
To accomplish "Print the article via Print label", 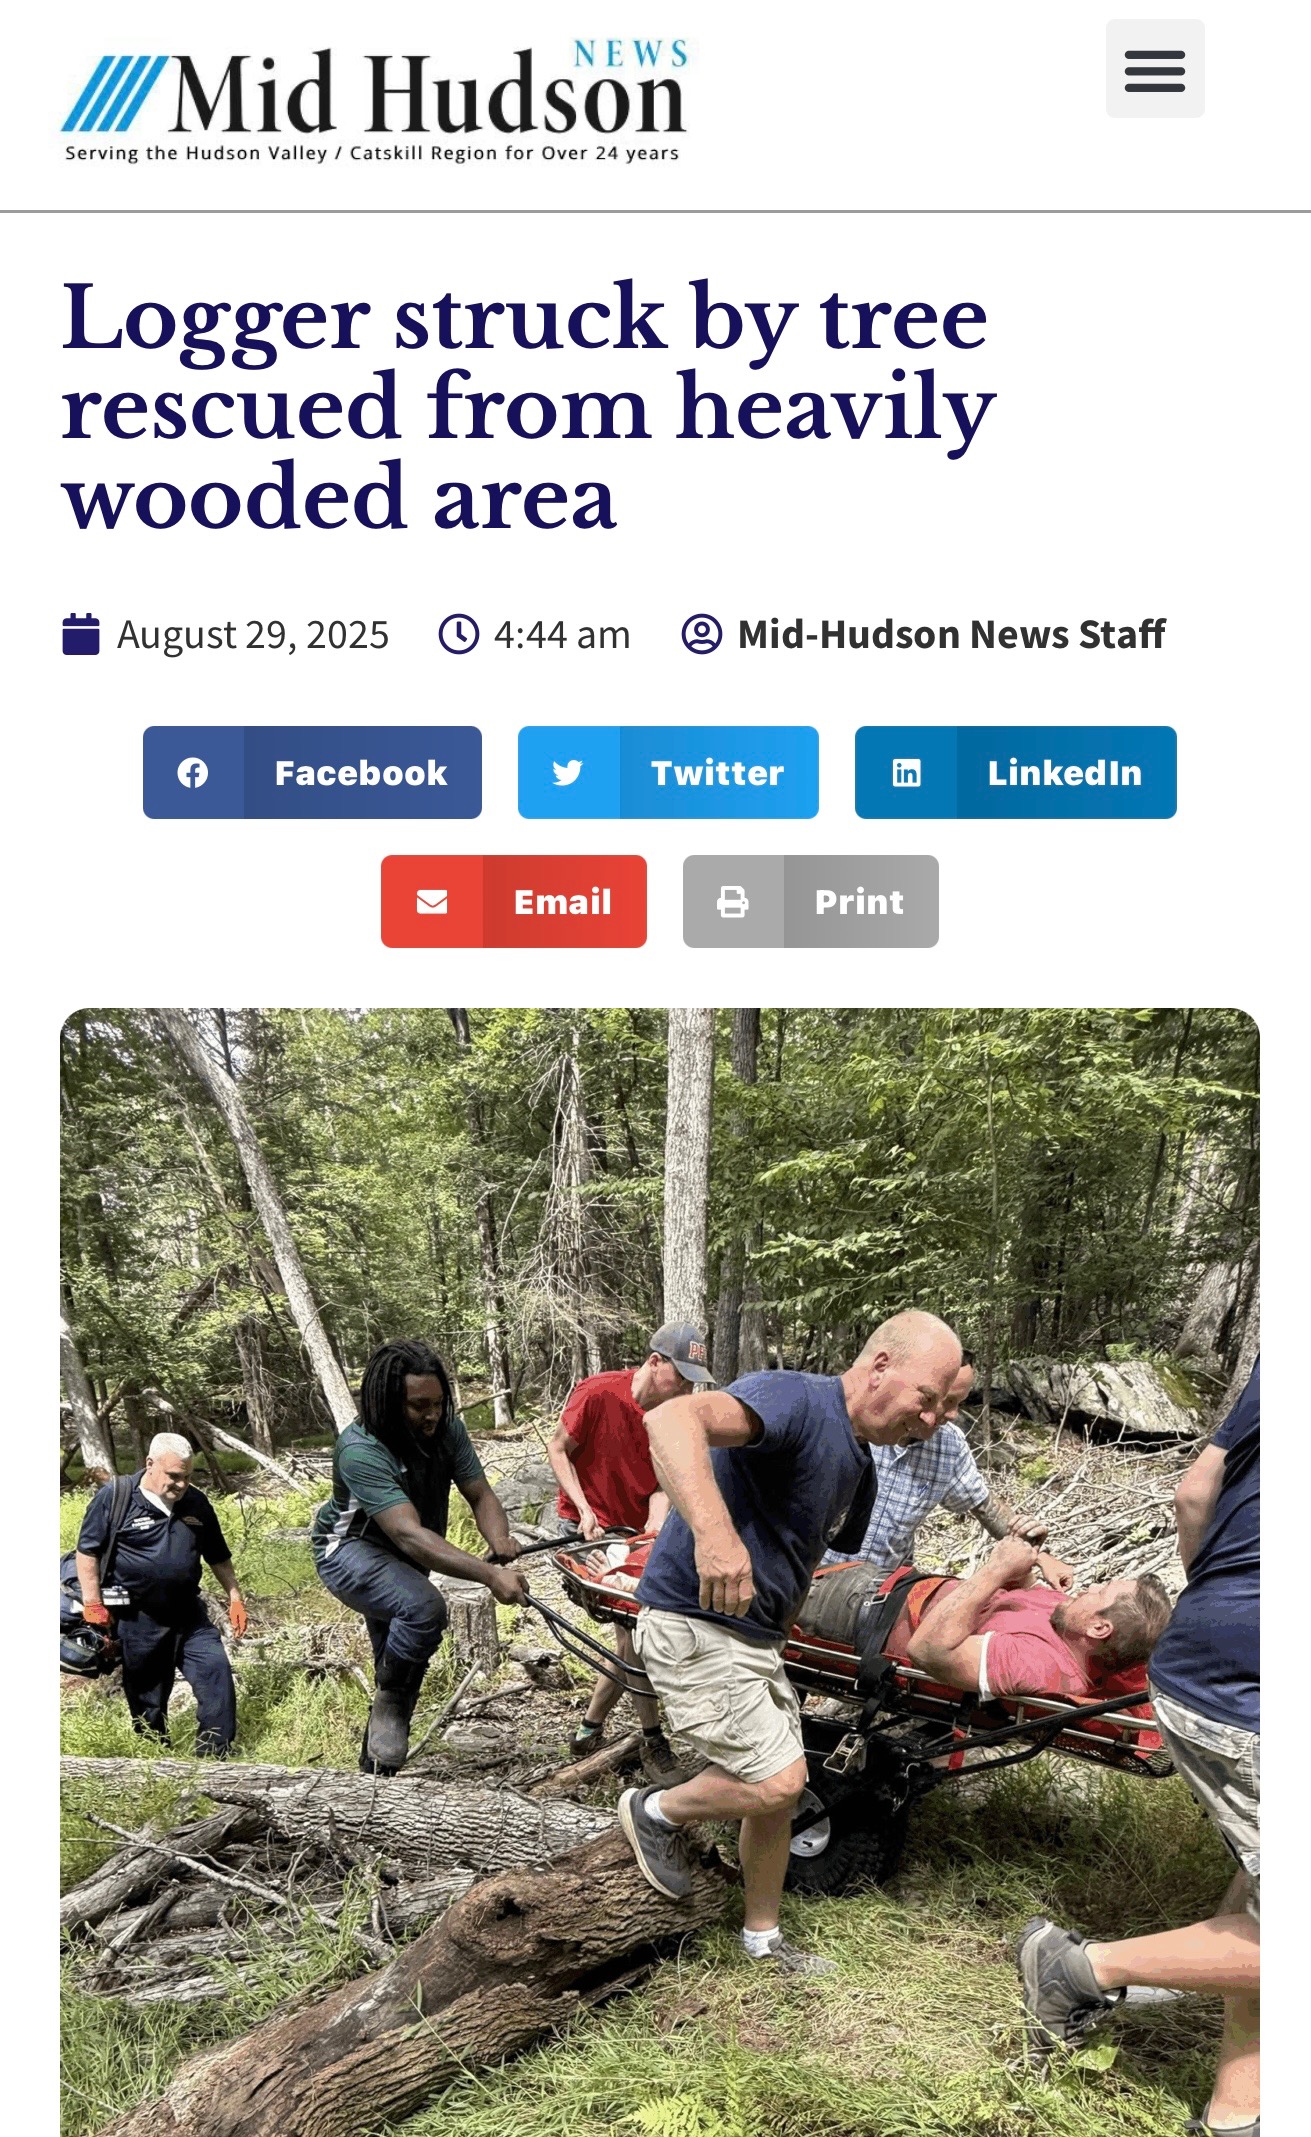I will pyautogui.click(x=859, y=902).
